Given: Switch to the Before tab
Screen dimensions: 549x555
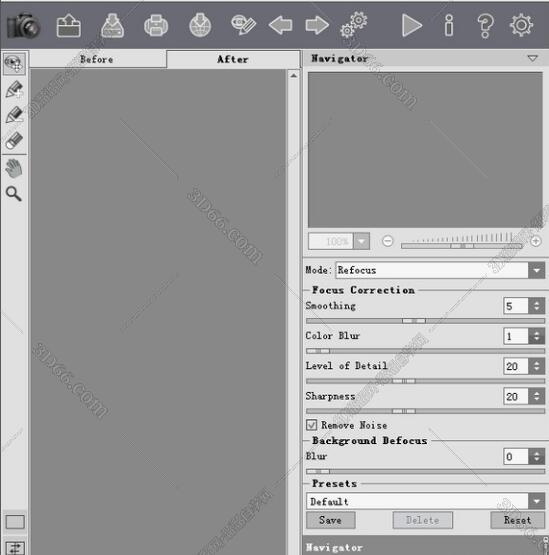Looking at the screenshot, I should pyautogui.click(x=97, y=59).
